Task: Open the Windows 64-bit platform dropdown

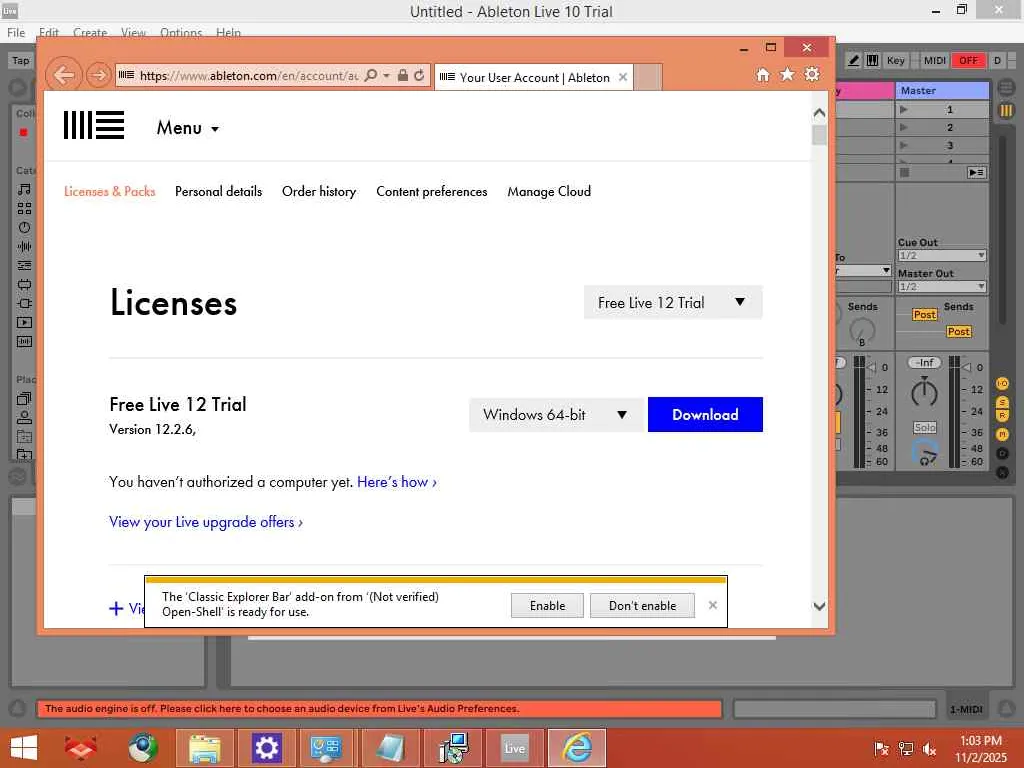Action: coord(556,415)
